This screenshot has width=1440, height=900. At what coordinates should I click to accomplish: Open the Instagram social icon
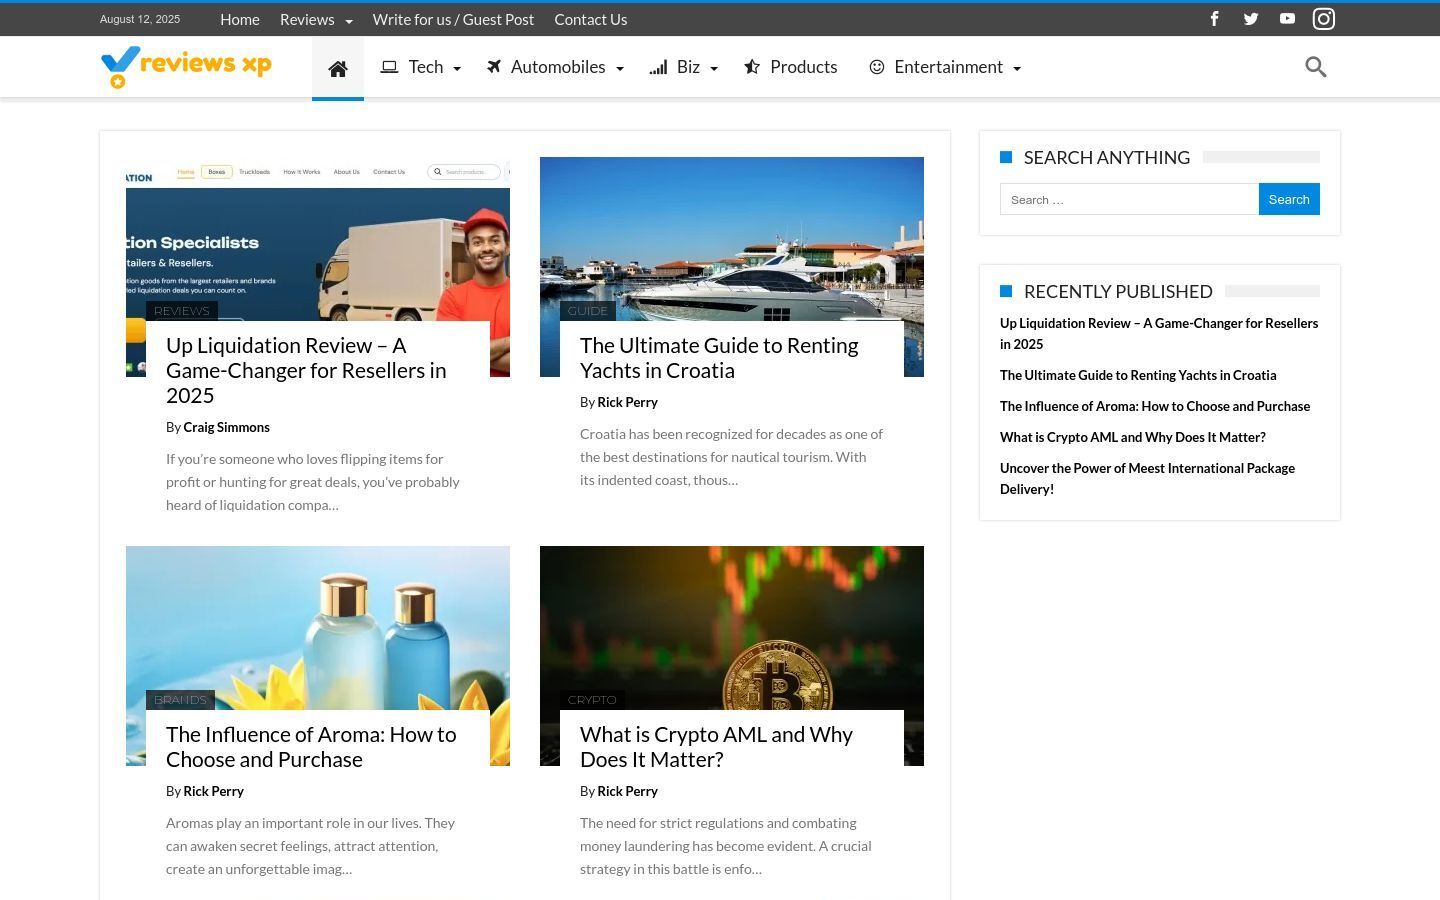pyautogui.click(x=1324, y=19)
